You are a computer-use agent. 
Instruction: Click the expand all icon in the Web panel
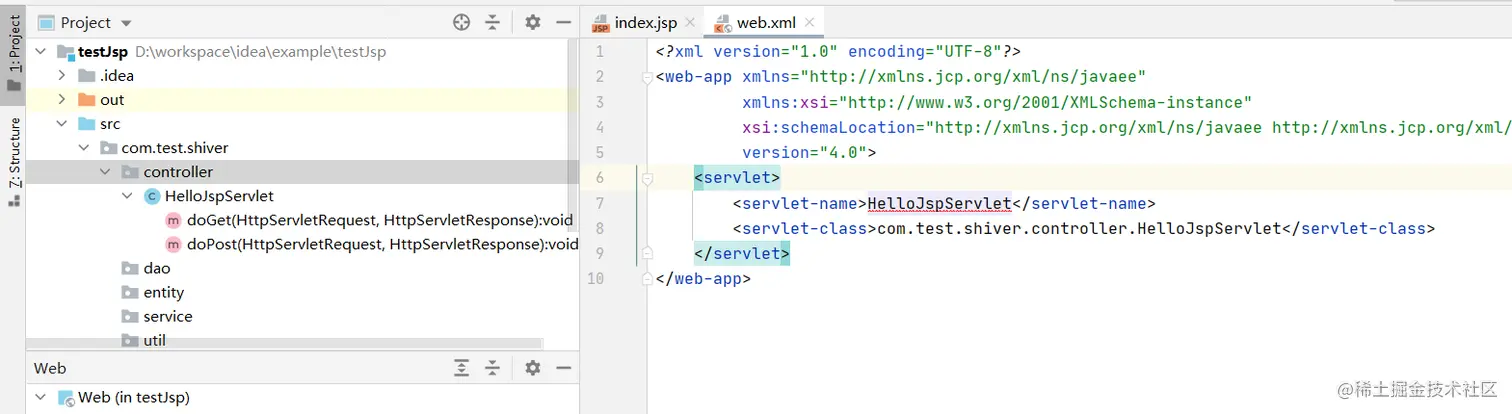point(461,368)
